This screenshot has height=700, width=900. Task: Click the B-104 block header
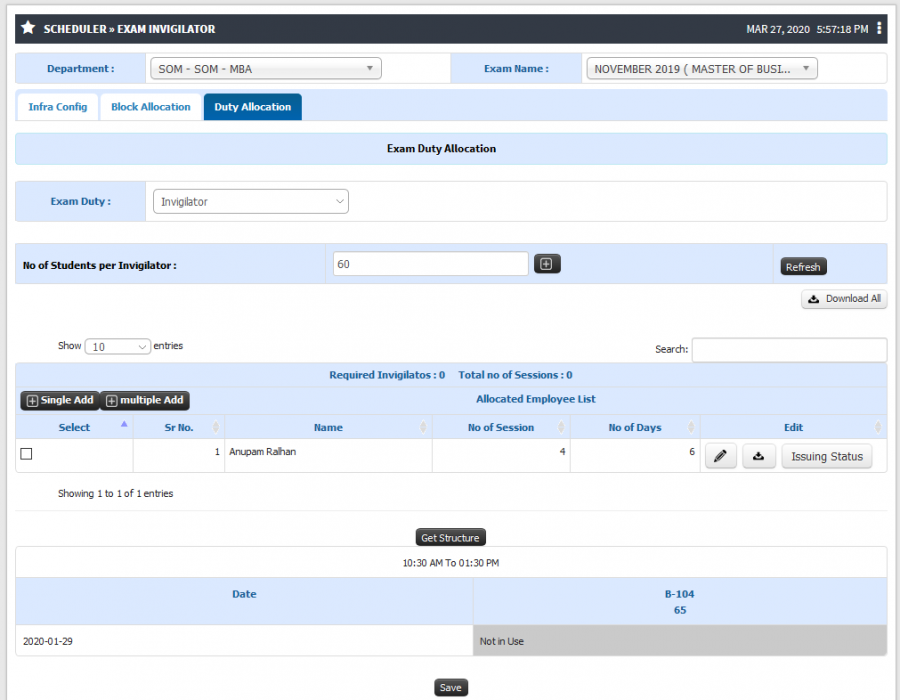pyautogui.click(x=680, y=601)
